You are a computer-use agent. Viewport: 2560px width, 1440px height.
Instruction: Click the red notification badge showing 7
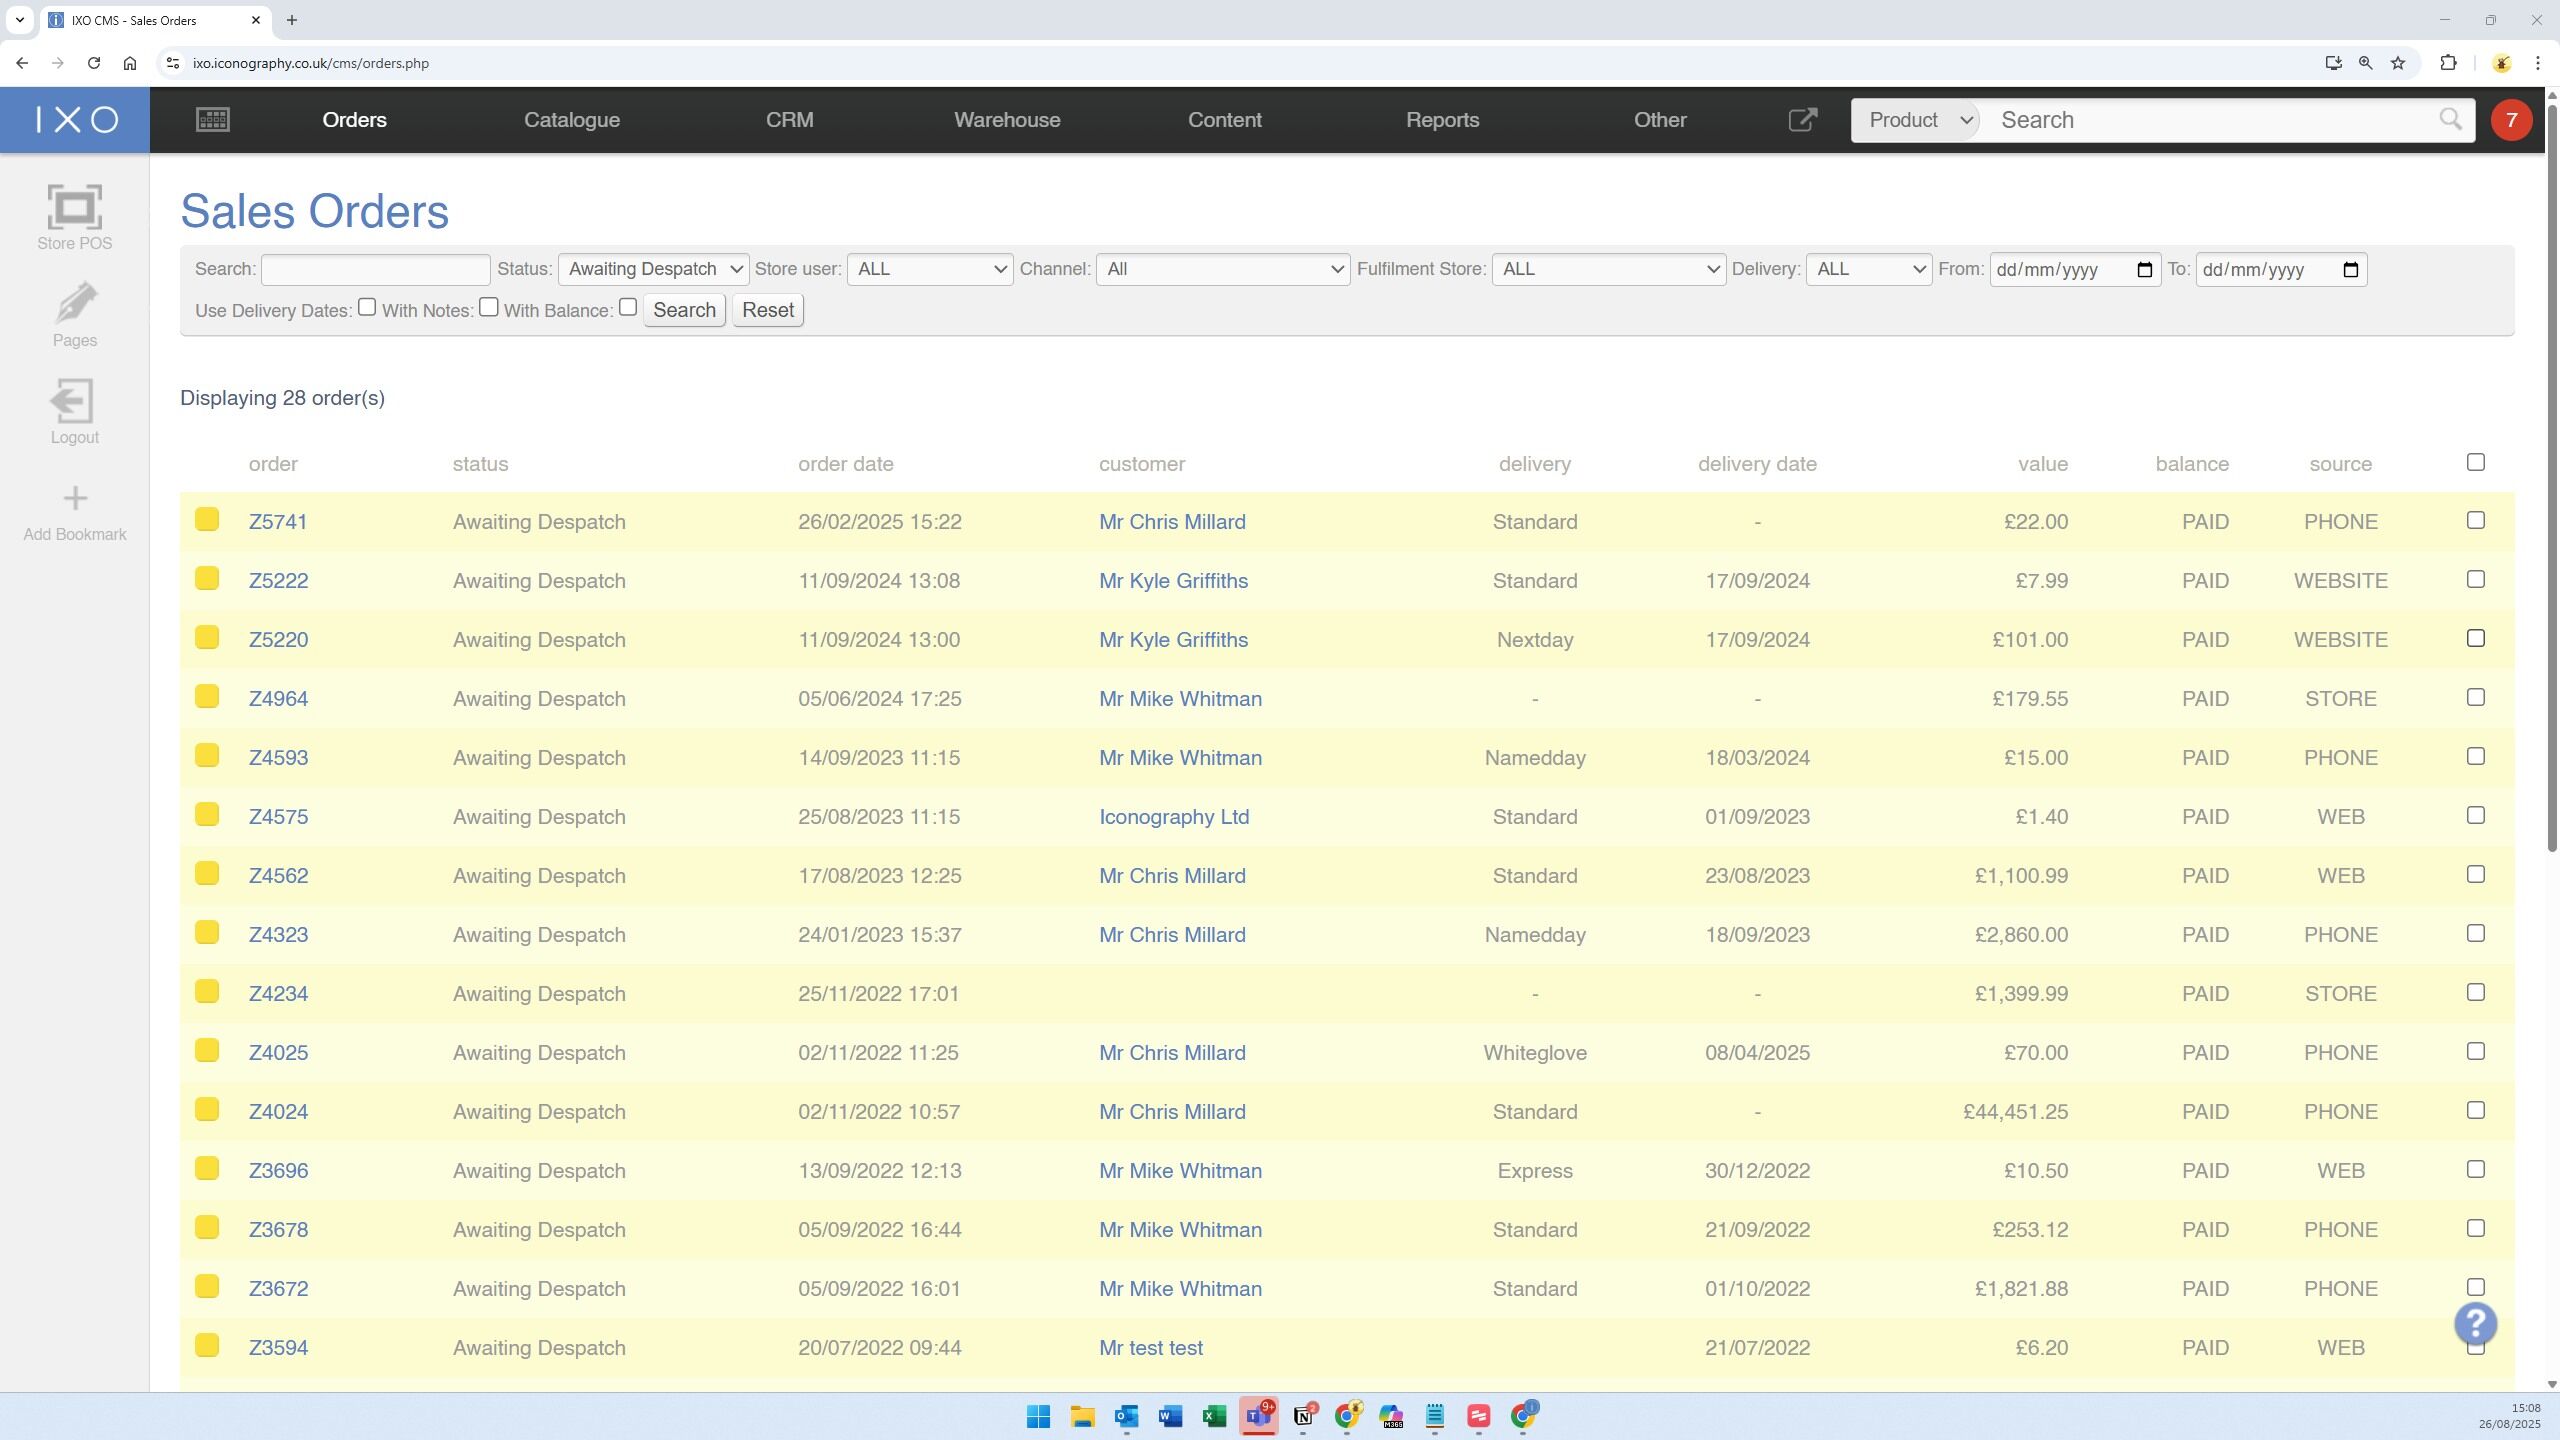(x=2511, y=120)
